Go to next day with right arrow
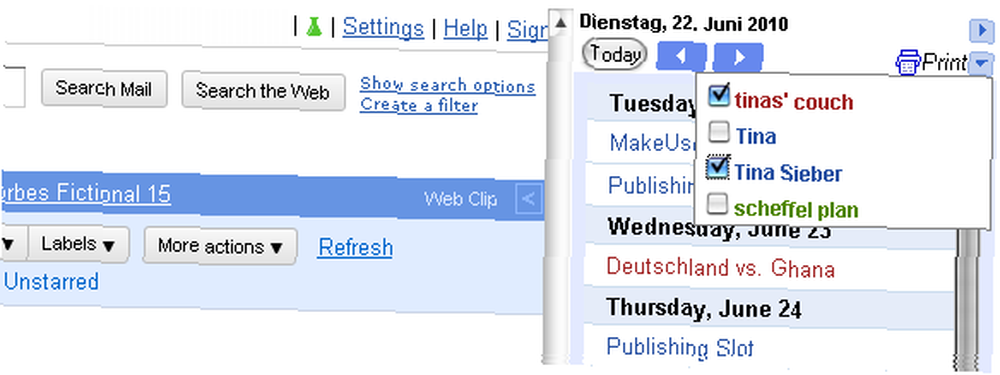The width and height of the screenshot is (1000, 375). click(x=738, y=57)
